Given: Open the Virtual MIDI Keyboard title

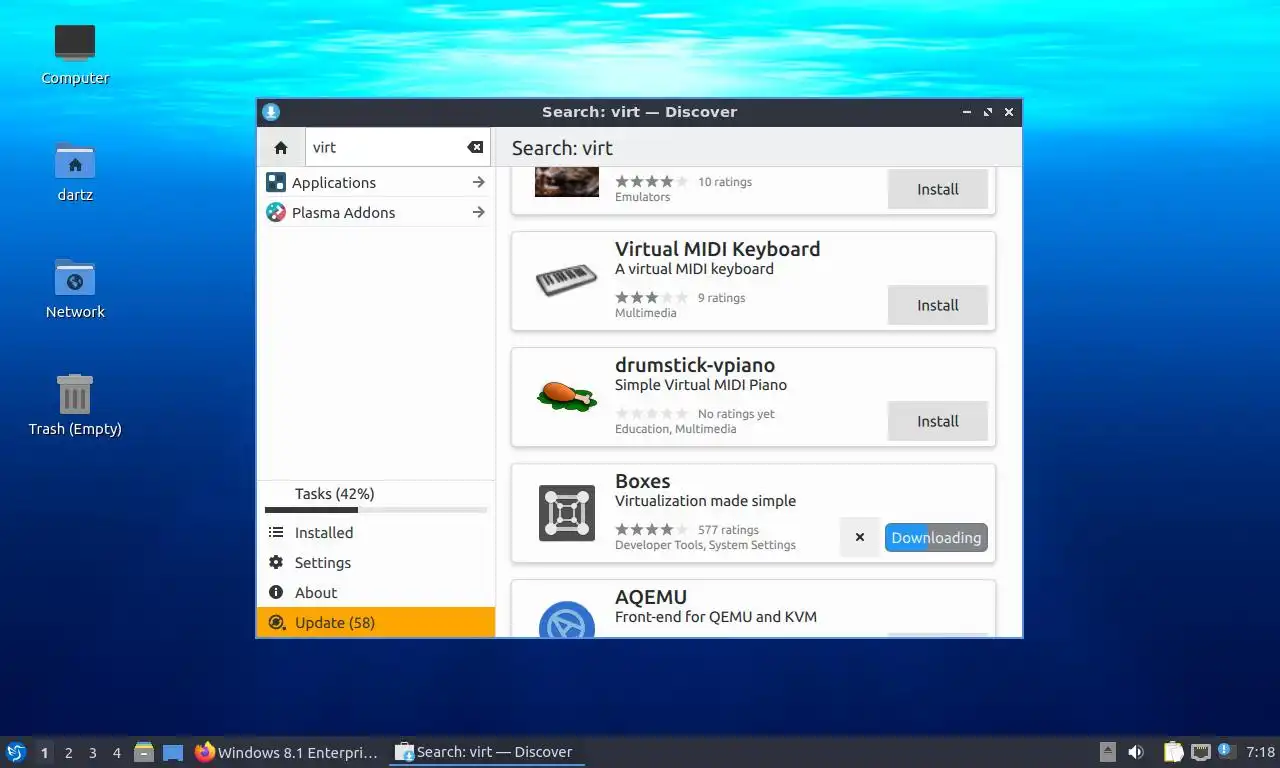Looking at the screenshot, I should click(717, 249).
